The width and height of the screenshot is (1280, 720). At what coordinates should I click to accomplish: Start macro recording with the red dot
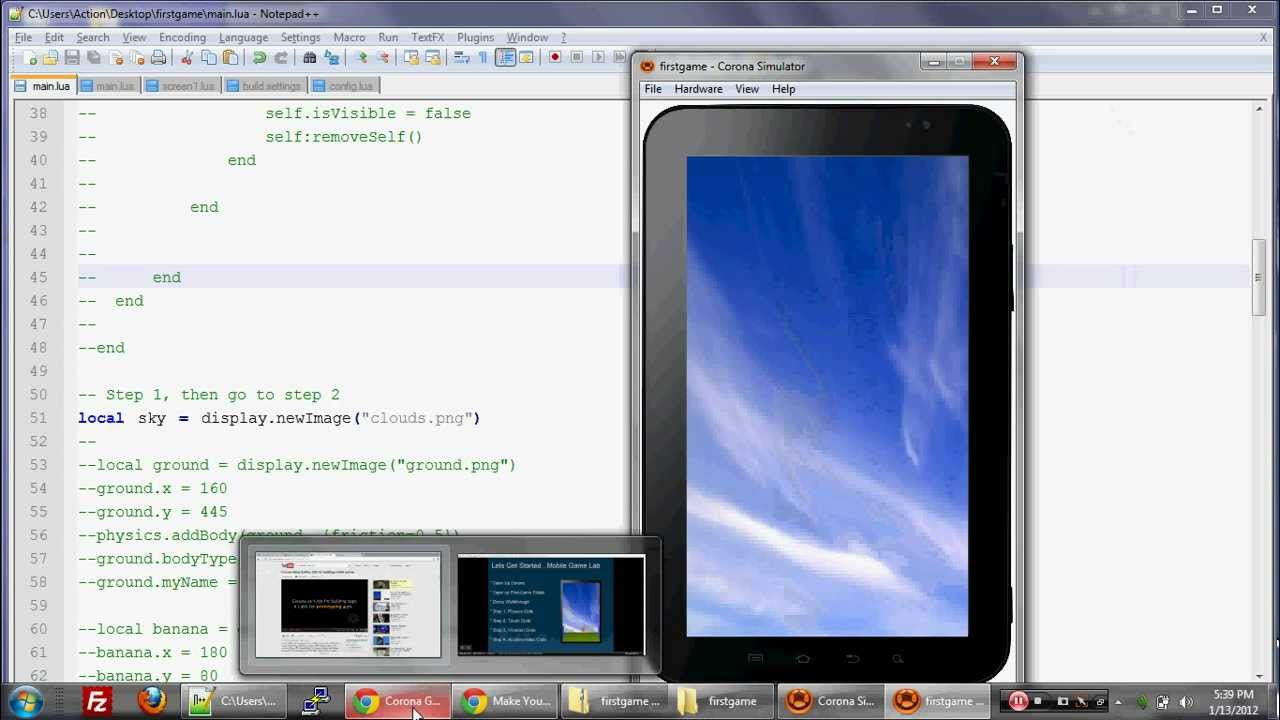[x=555, y=58]
